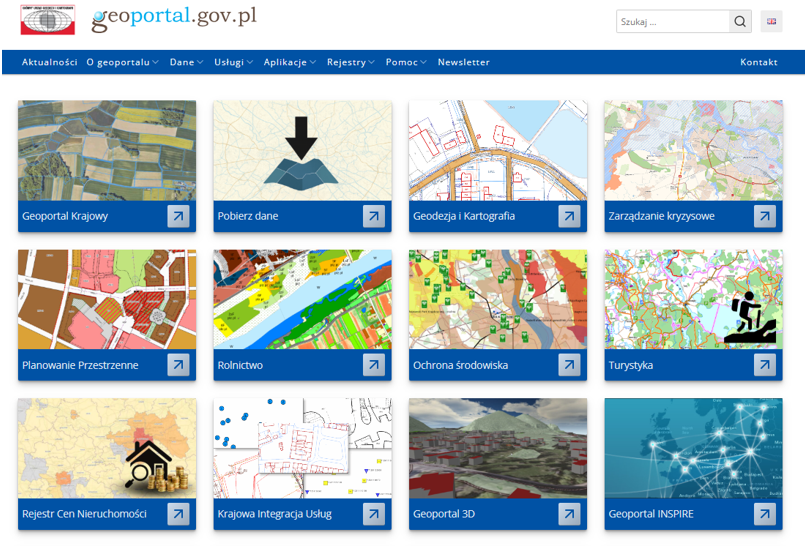The width and height of the screenshot is (807, 550).
Task: Follow the Turystyka link text
Action: (x=631, y=365)
